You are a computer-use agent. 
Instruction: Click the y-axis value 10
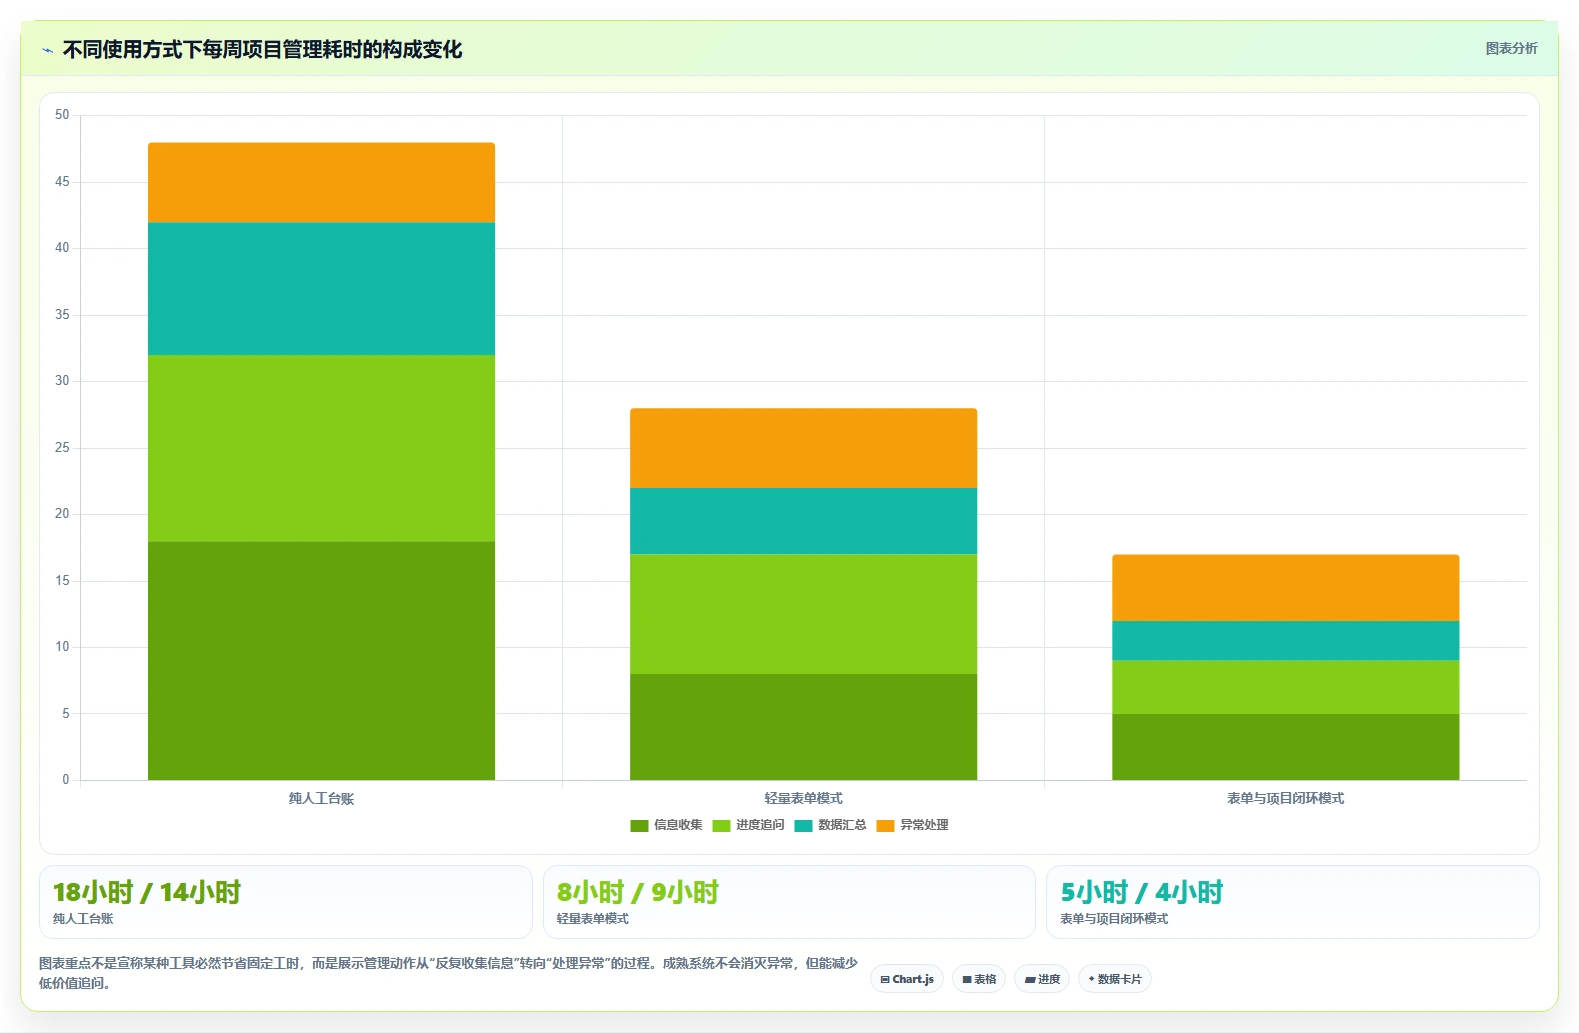click(x=62, y=647)
